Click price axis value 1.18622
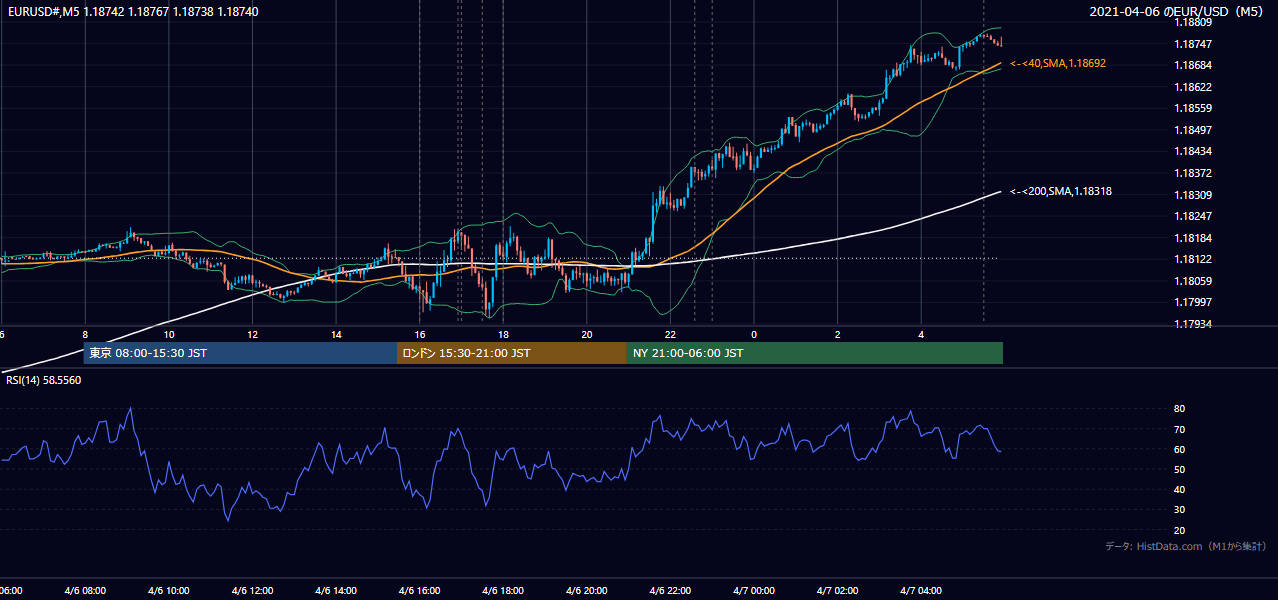1278x600 pixels. point(1192,87)
